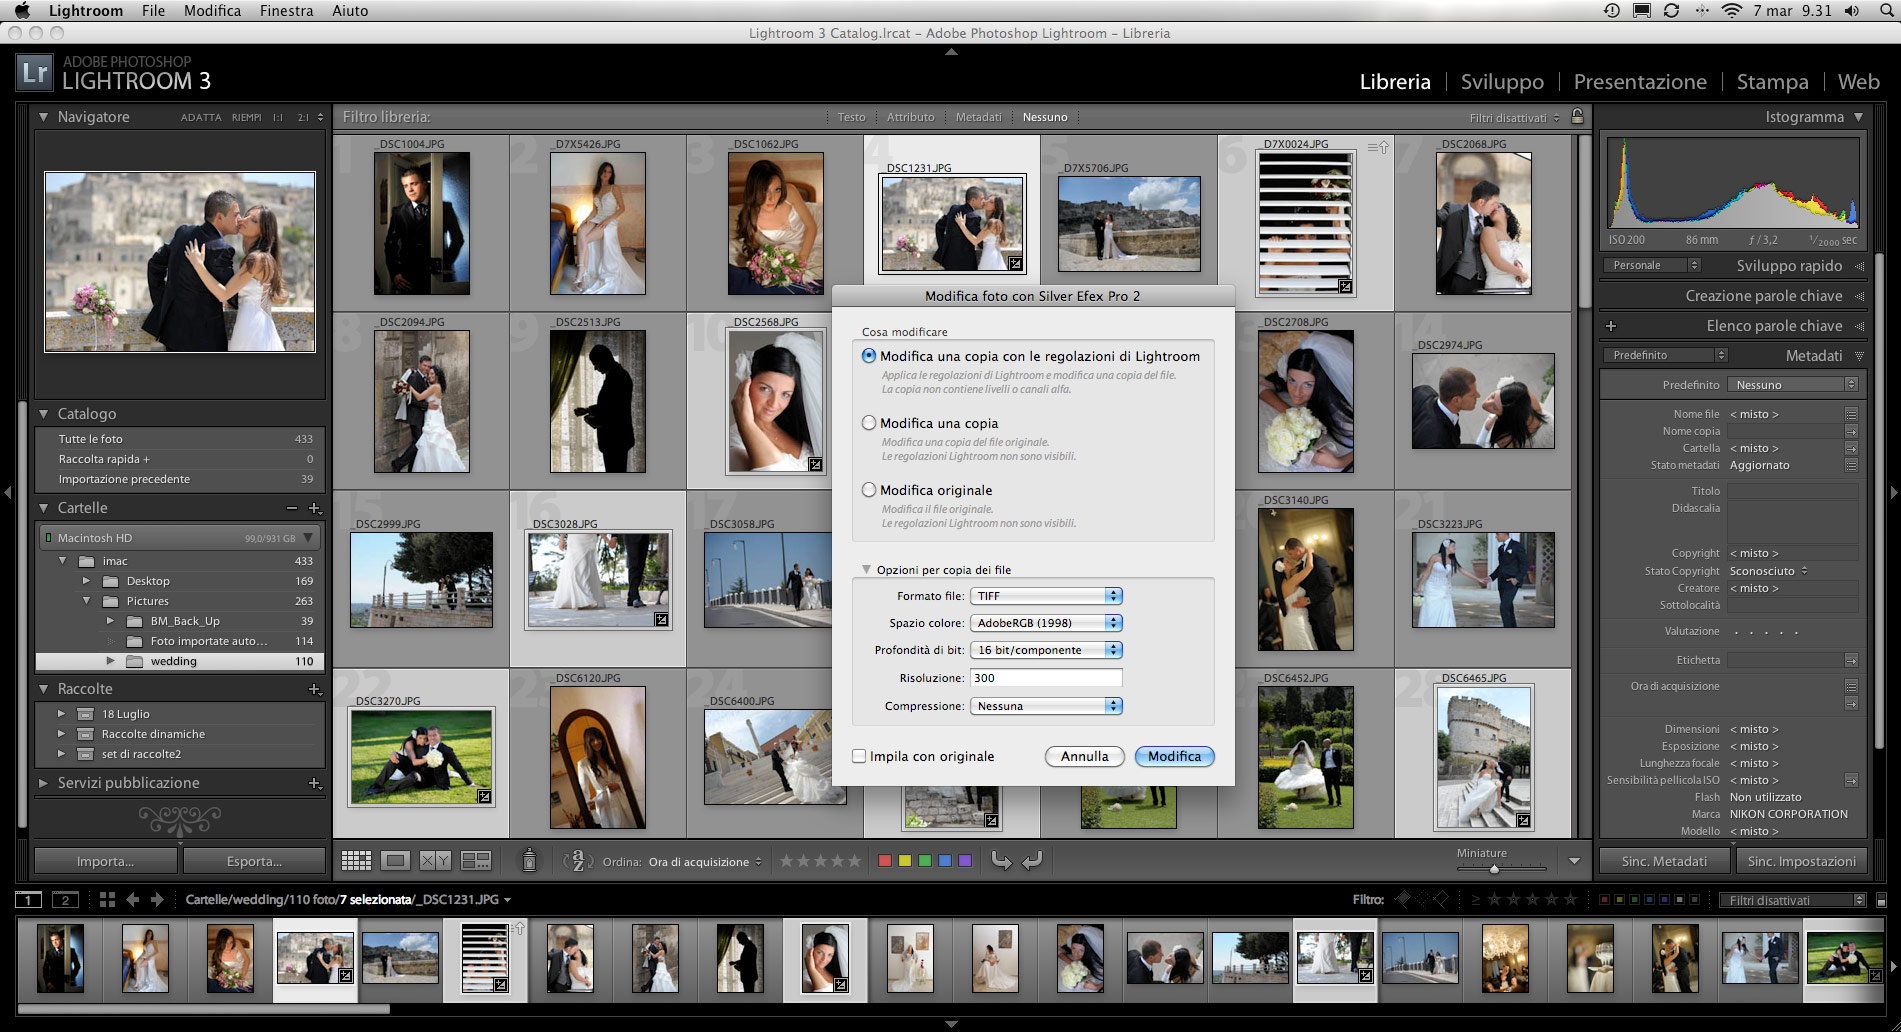The image size is (1901, 1032).
Task: Select Modifica una copia option
Action: pyautogui.click(x=869, y=423)
